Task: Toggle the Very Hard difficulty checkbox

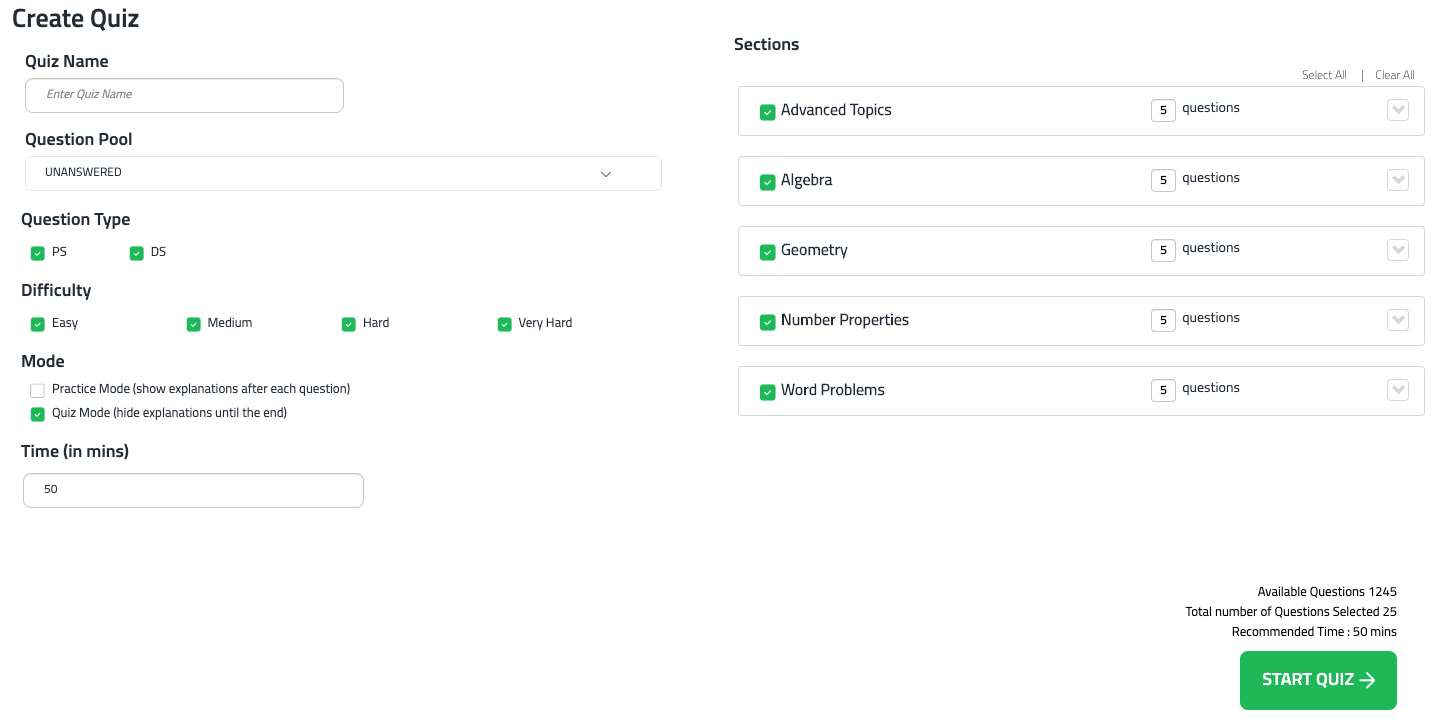Action: [505, 324]
